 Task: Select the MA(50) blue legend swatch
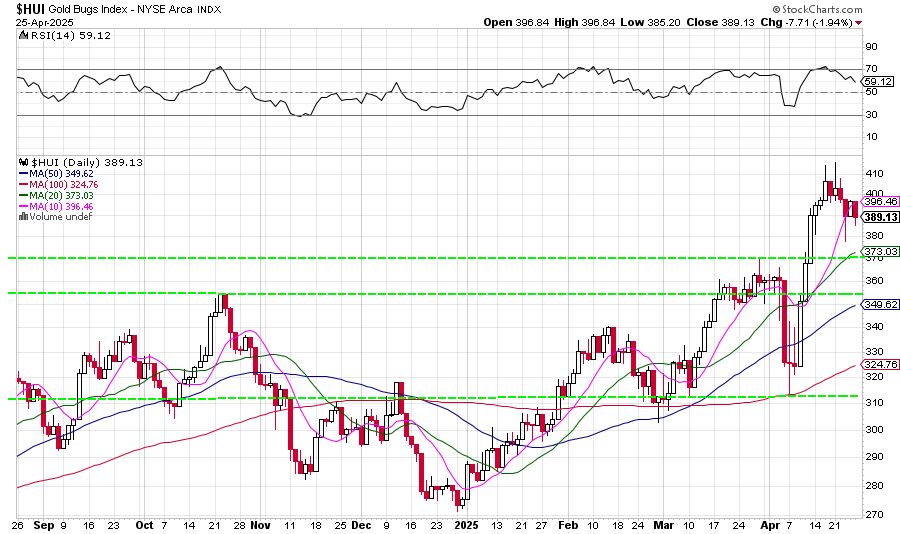click(24, 173)
